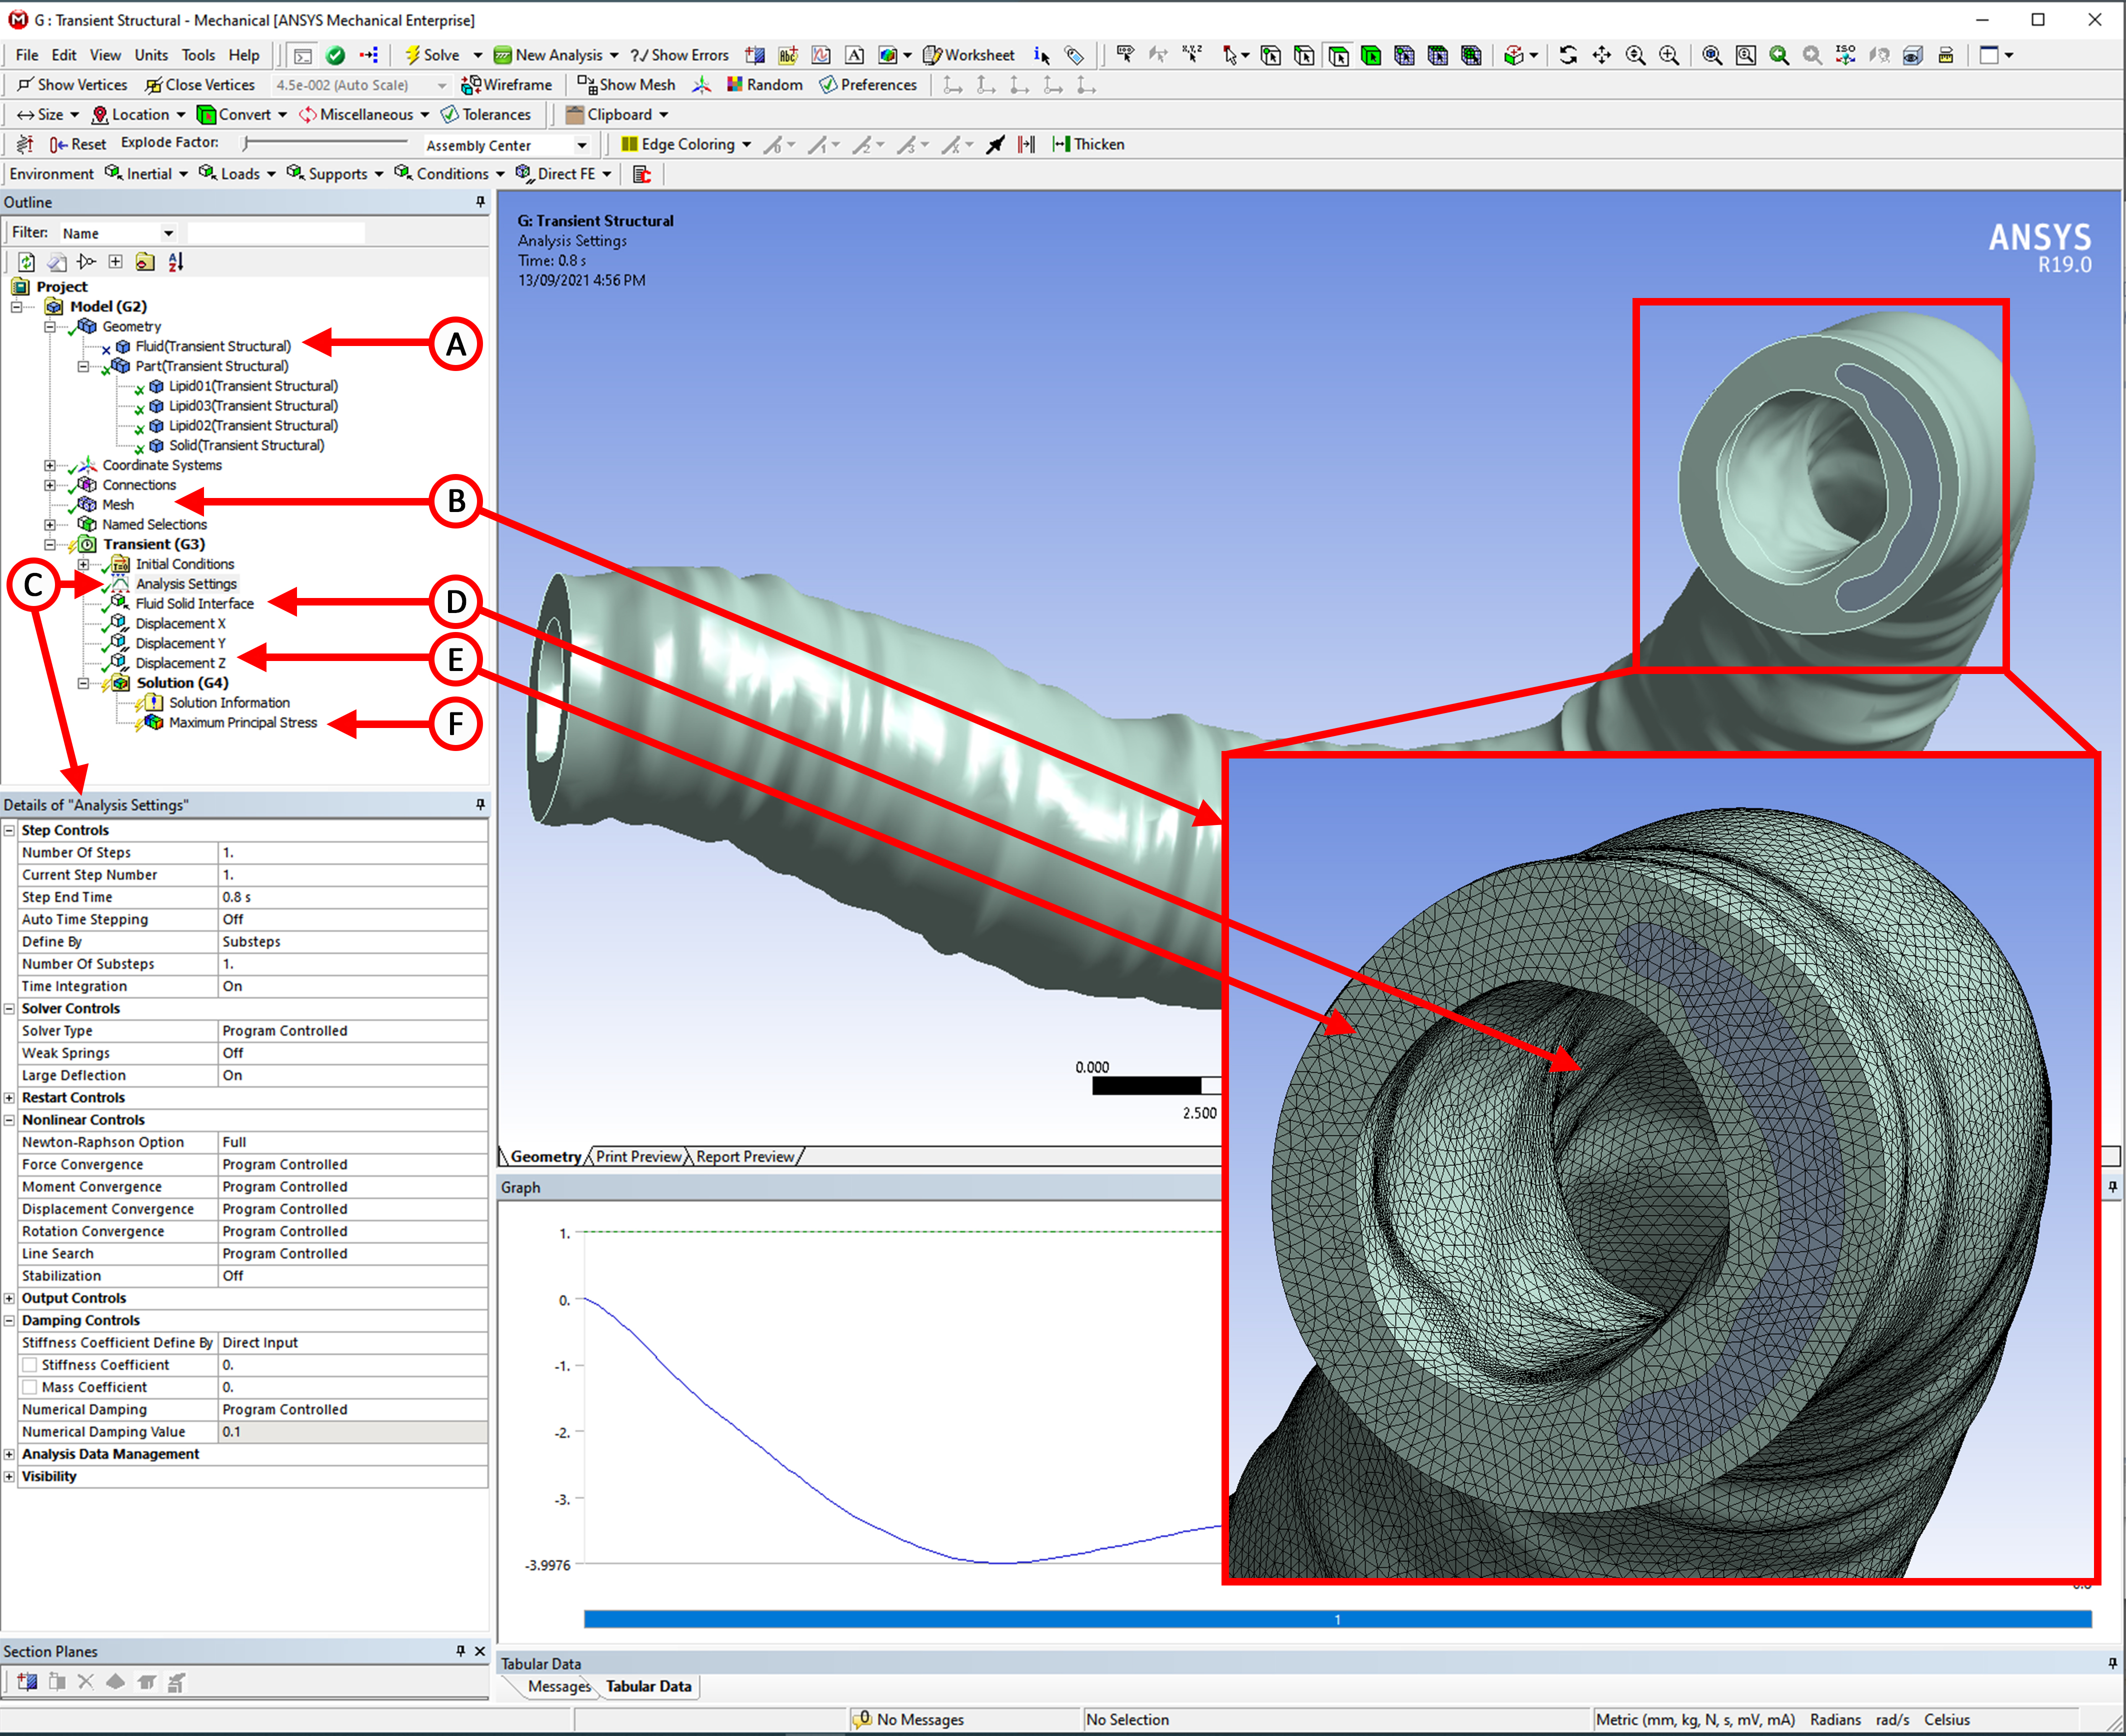2126x1736 pixels.
Task: Pin the Outline panel
Action: tap(480, 202)
